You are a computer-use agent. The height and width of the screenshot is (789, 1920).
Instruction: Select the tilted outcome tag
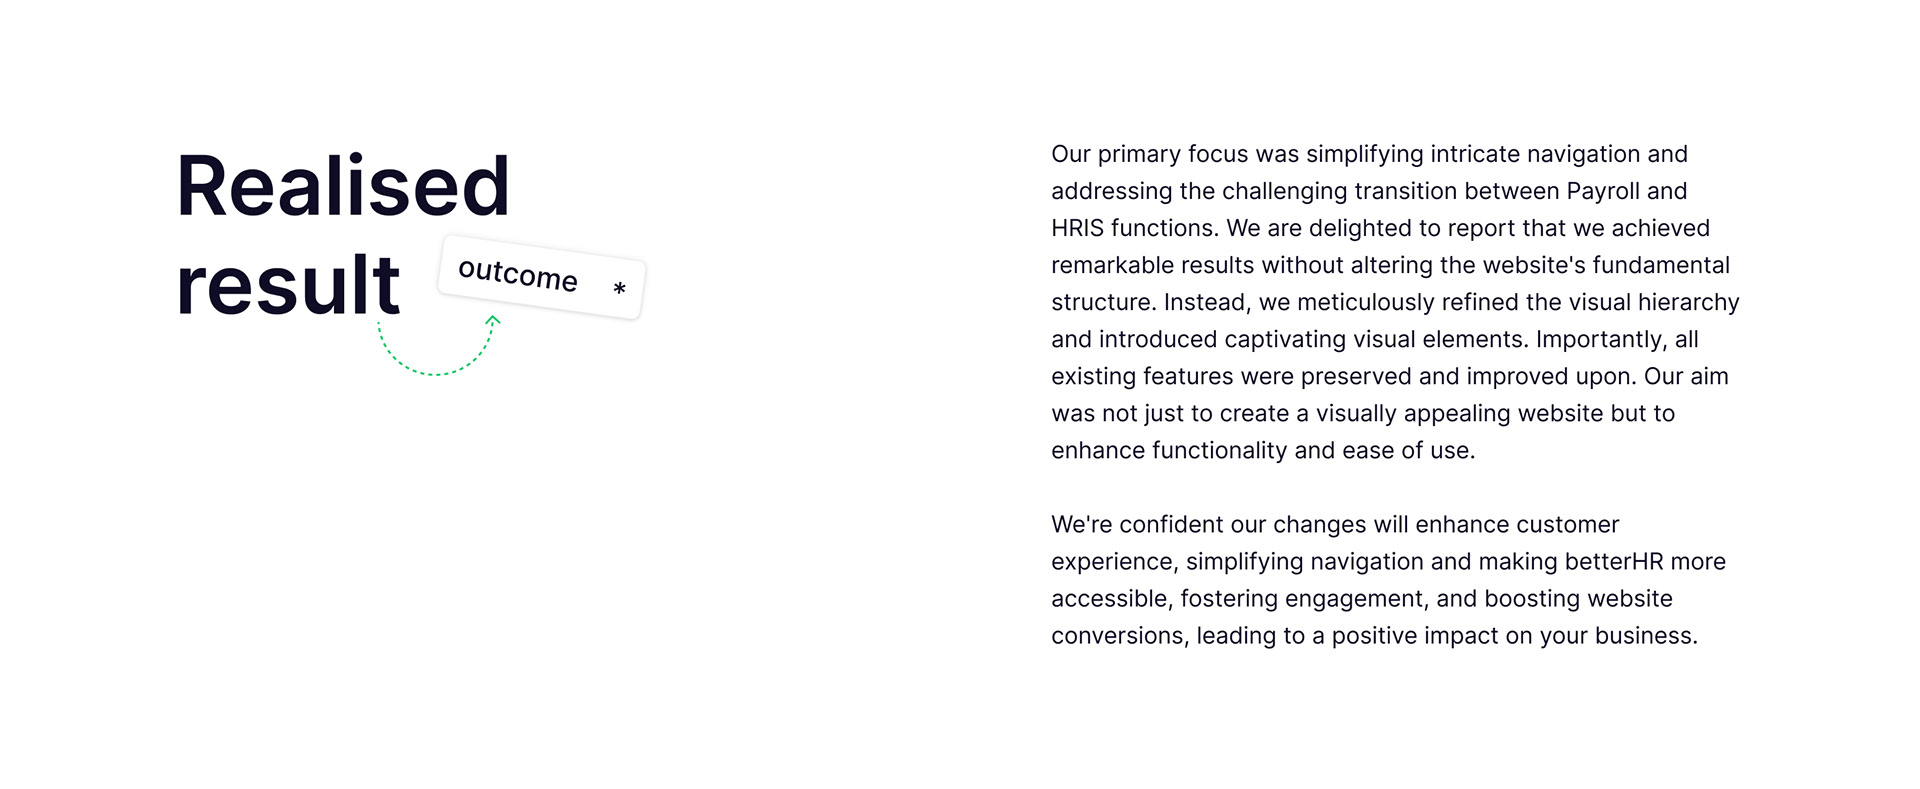click(540, 277)
